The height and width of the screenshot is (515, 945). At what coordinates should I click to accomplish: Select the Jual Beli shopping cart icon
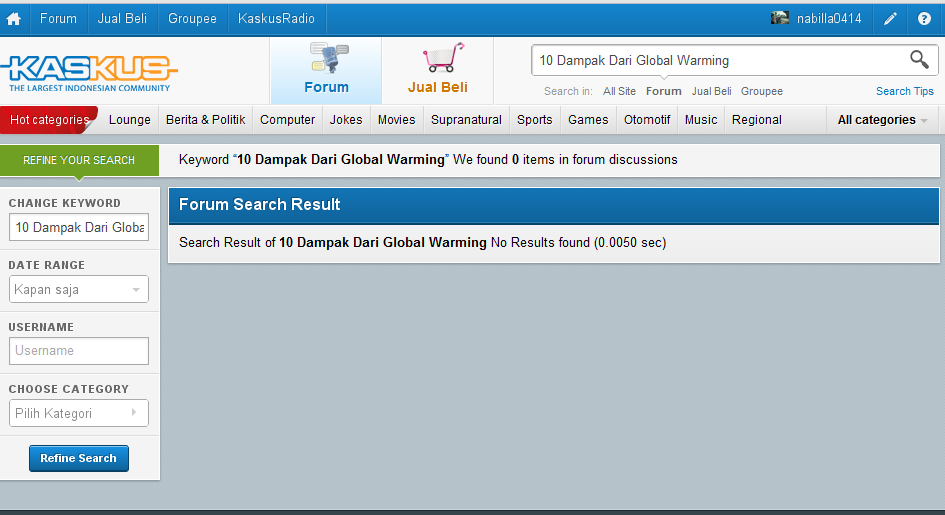(443, 57)
